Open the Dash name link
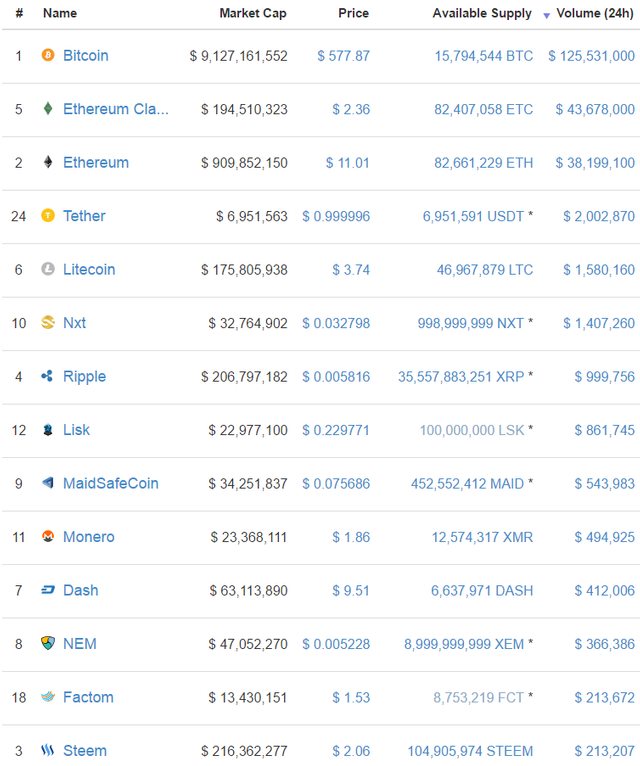Image resolution: width=640 pixels, height=766 pixels. coord(81,590)
